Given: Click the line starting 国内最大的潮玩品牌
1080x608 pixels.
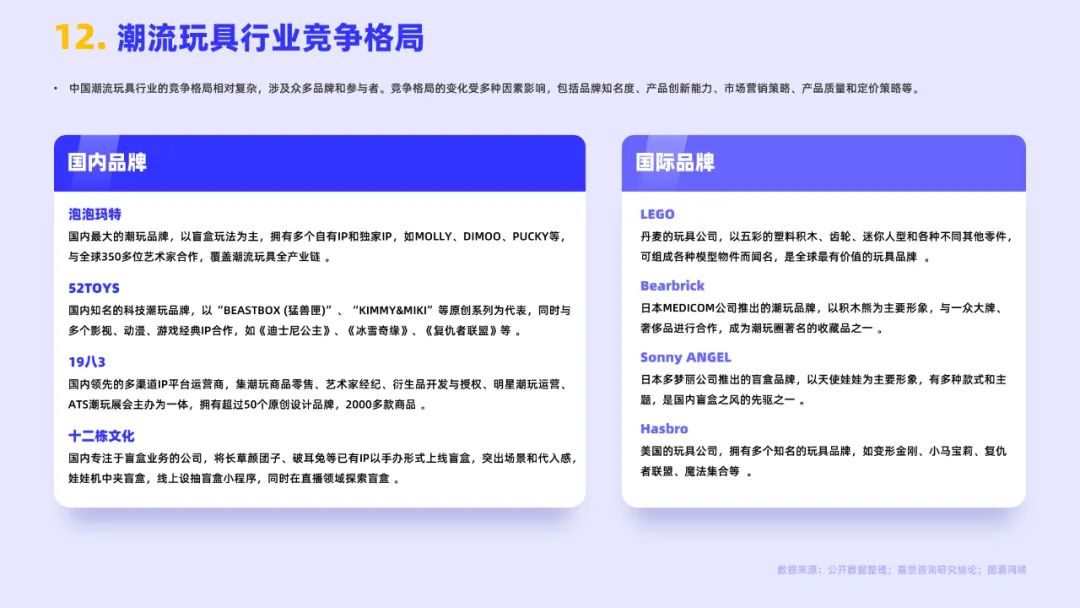Looking at the screenshot, I should (318, 236).
